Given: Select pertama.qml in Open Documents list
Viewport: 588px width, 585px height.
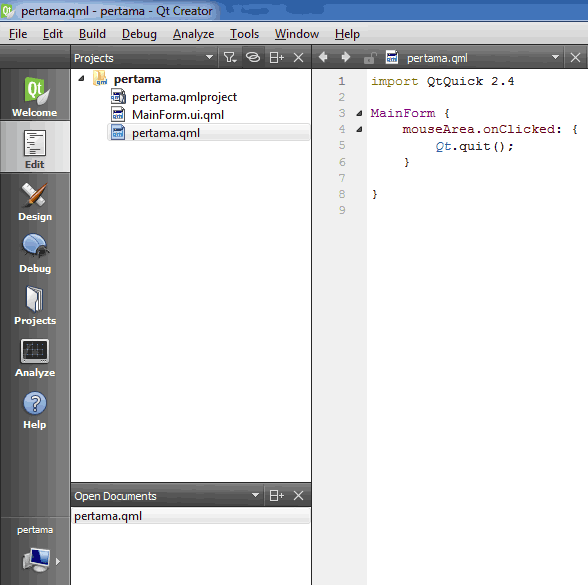Looking at the screenshot, I should pyautogui.click(x=190, y=516).
